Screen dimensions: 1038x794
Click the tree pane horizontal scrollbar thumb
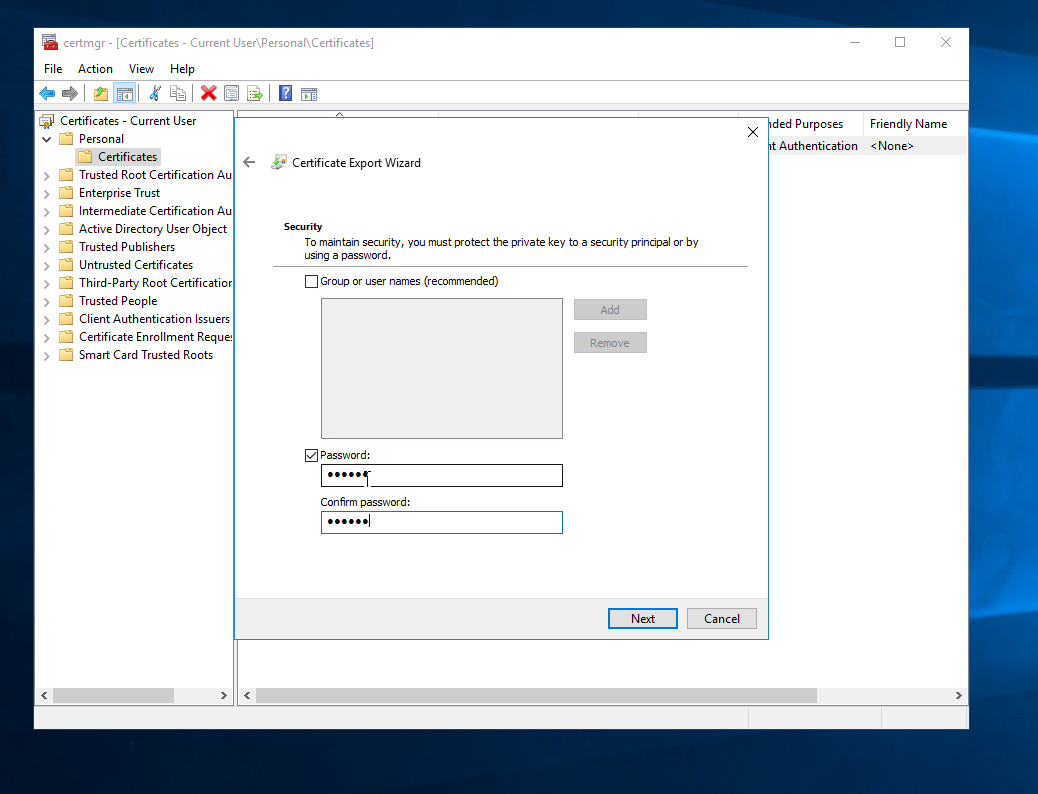click(x=113, y=695)
